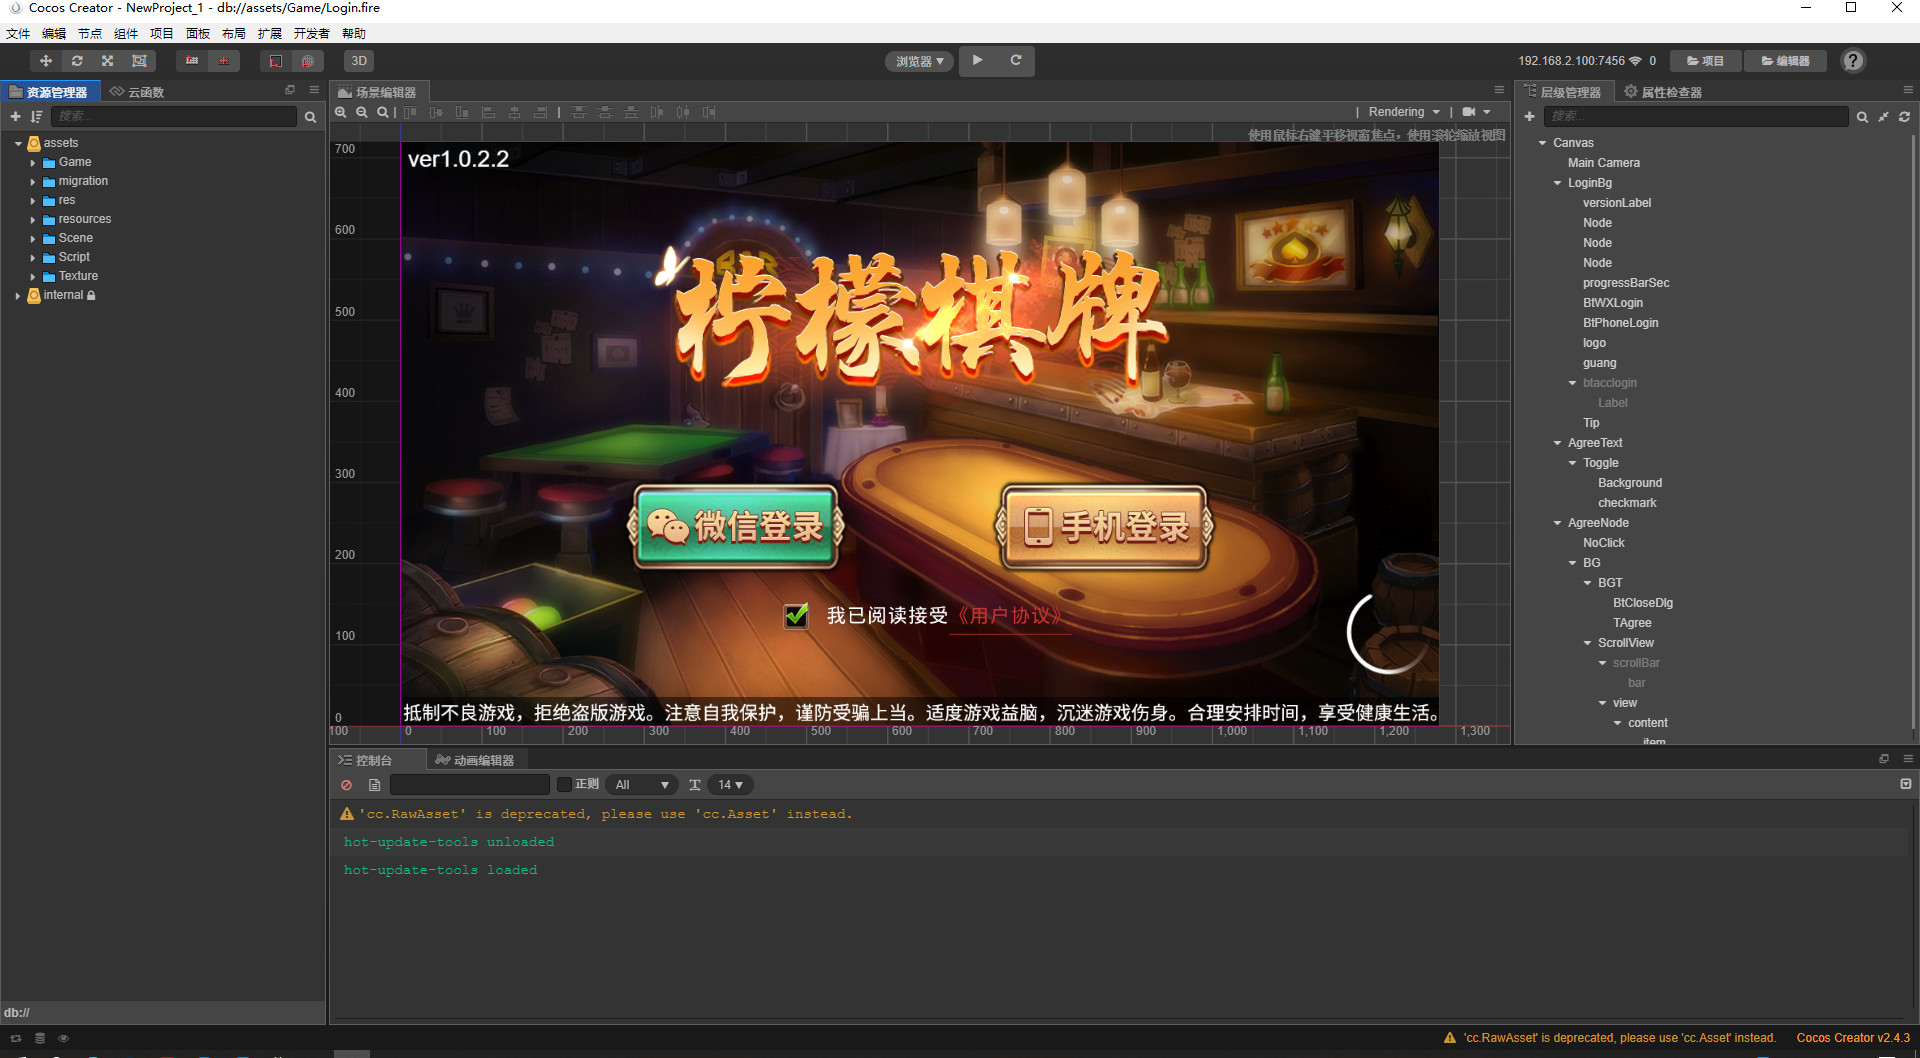Screen dimensions: 1920x1058
Task: Clear the console logs
Action: [347, 785]
